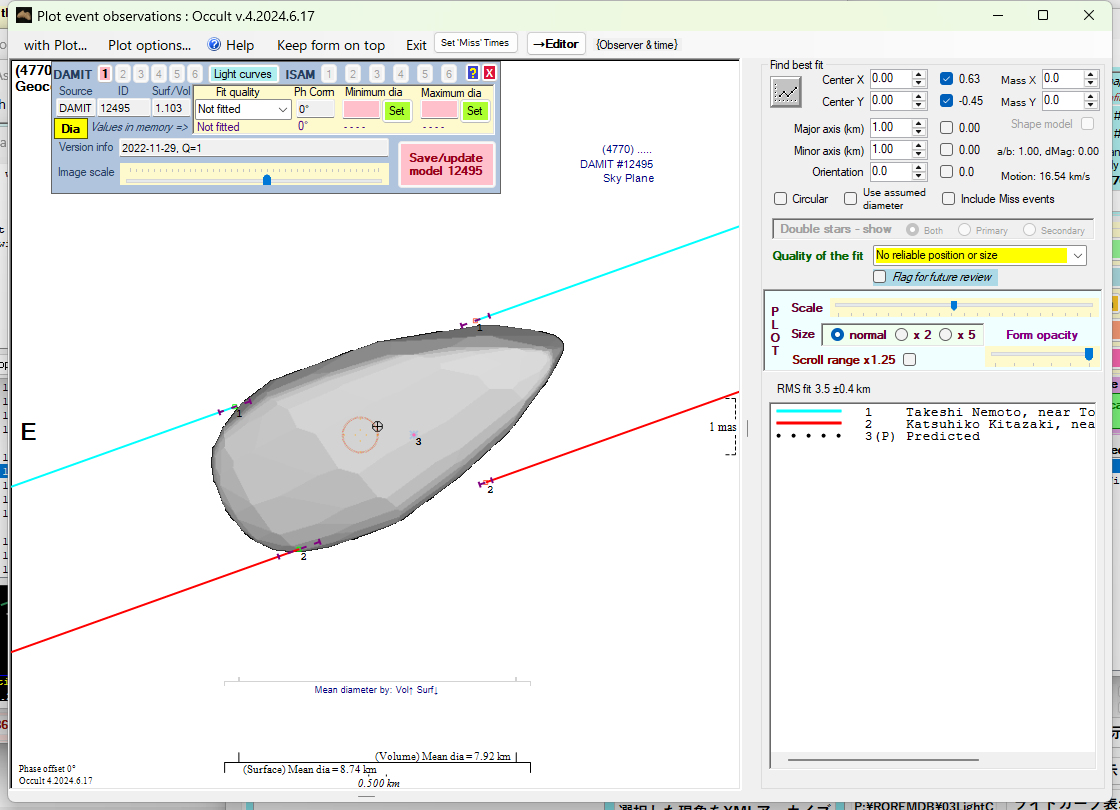Click the Form opacity slider handle
Image resolution: width=1120 pixels, height=810 pixels.
pos(1088,354)
